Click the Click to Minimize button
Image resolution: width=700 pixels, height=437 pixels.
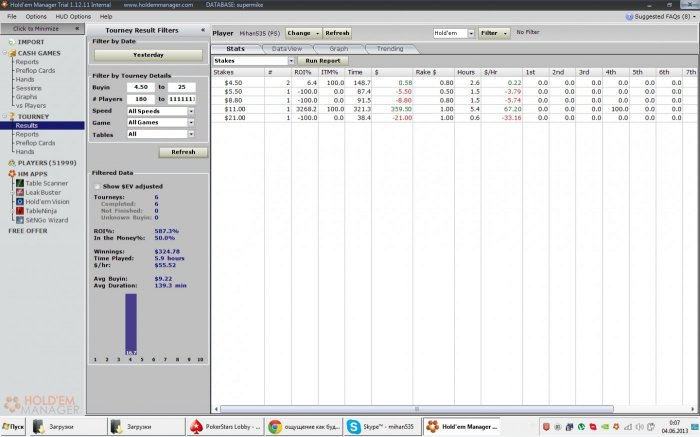(42, 29)
